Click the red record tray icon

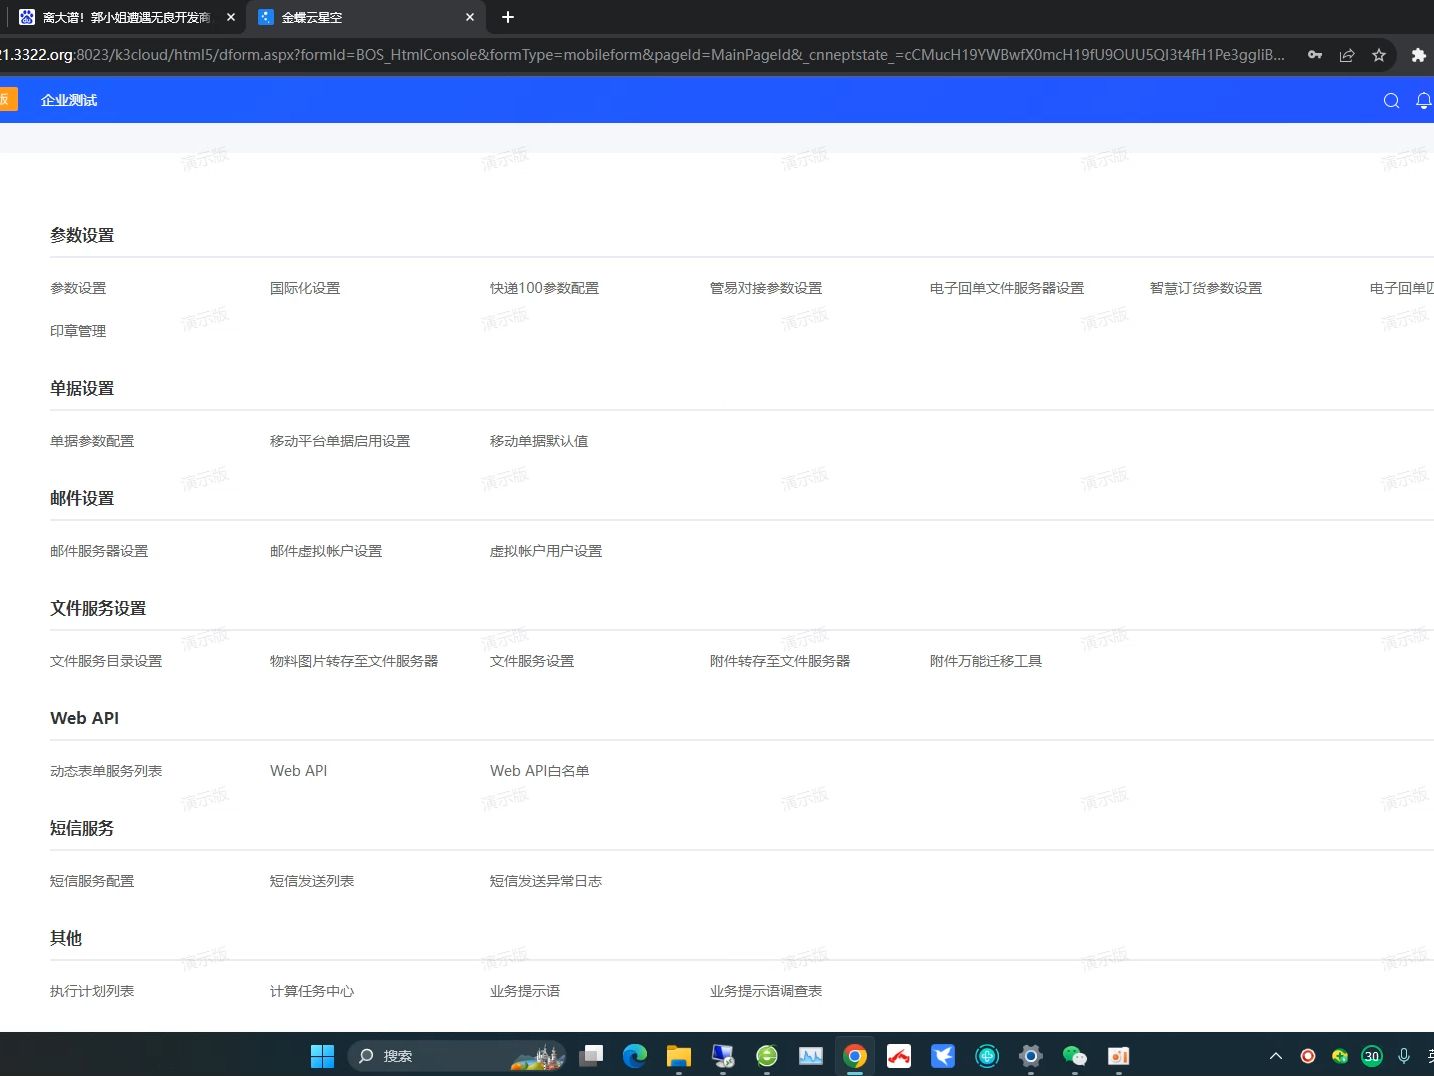click(x=1308, y=1056)
